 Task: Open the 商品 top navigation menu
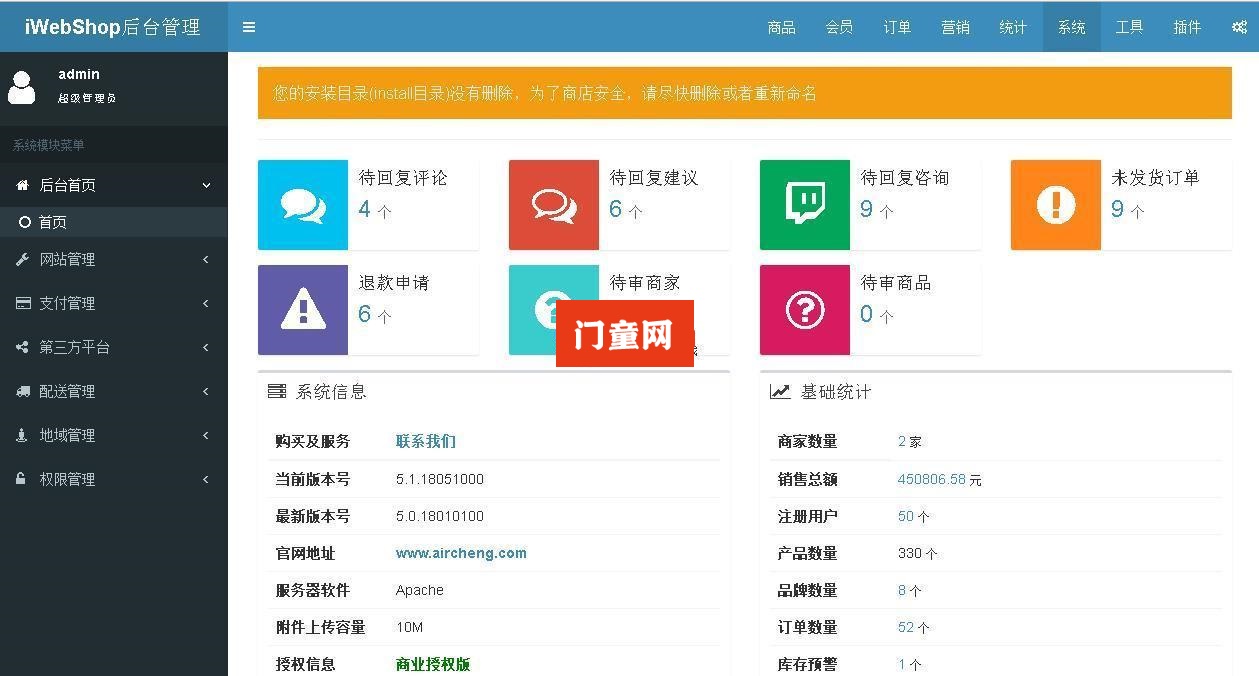coord(781,27)
